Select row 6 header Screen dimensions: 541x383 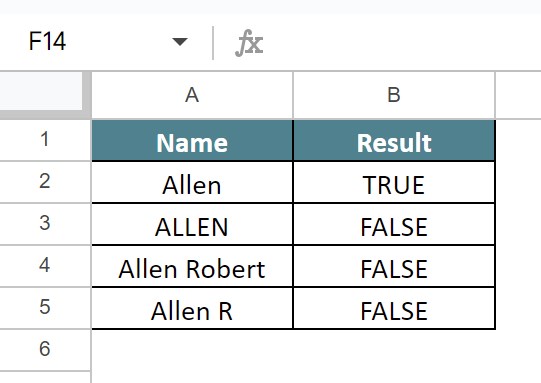[45, 349]
